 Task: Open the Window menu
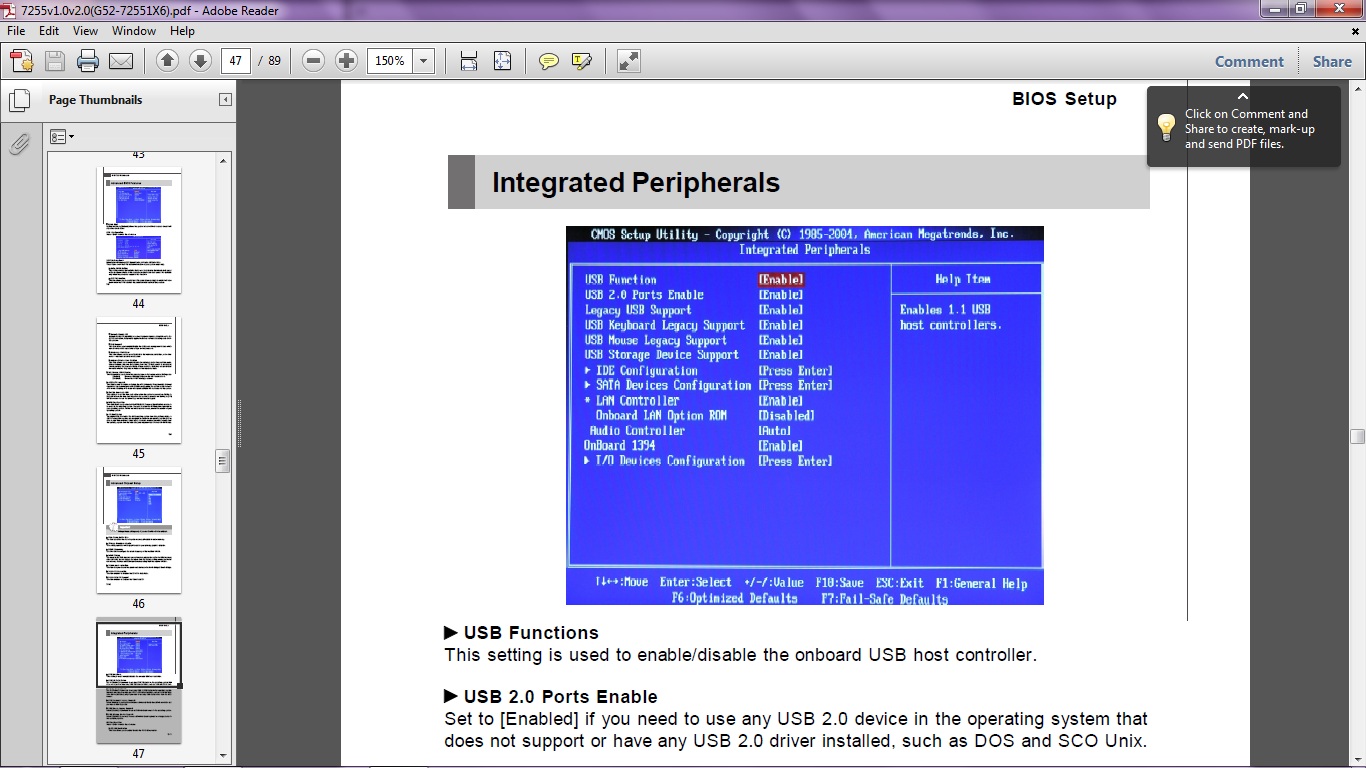coord(134,31)
